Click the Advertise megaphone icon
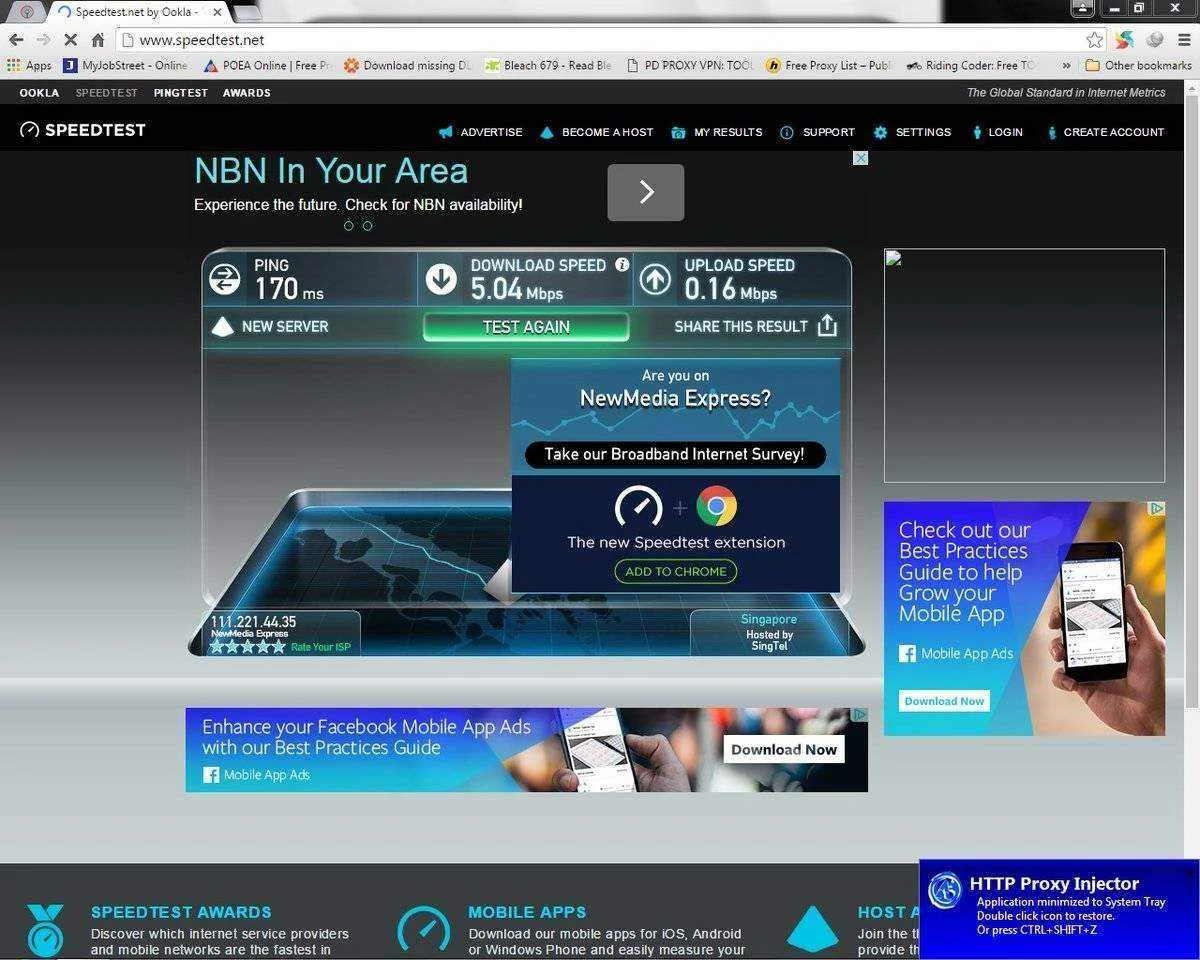1200x960 pixels. [x=446, y=132]
